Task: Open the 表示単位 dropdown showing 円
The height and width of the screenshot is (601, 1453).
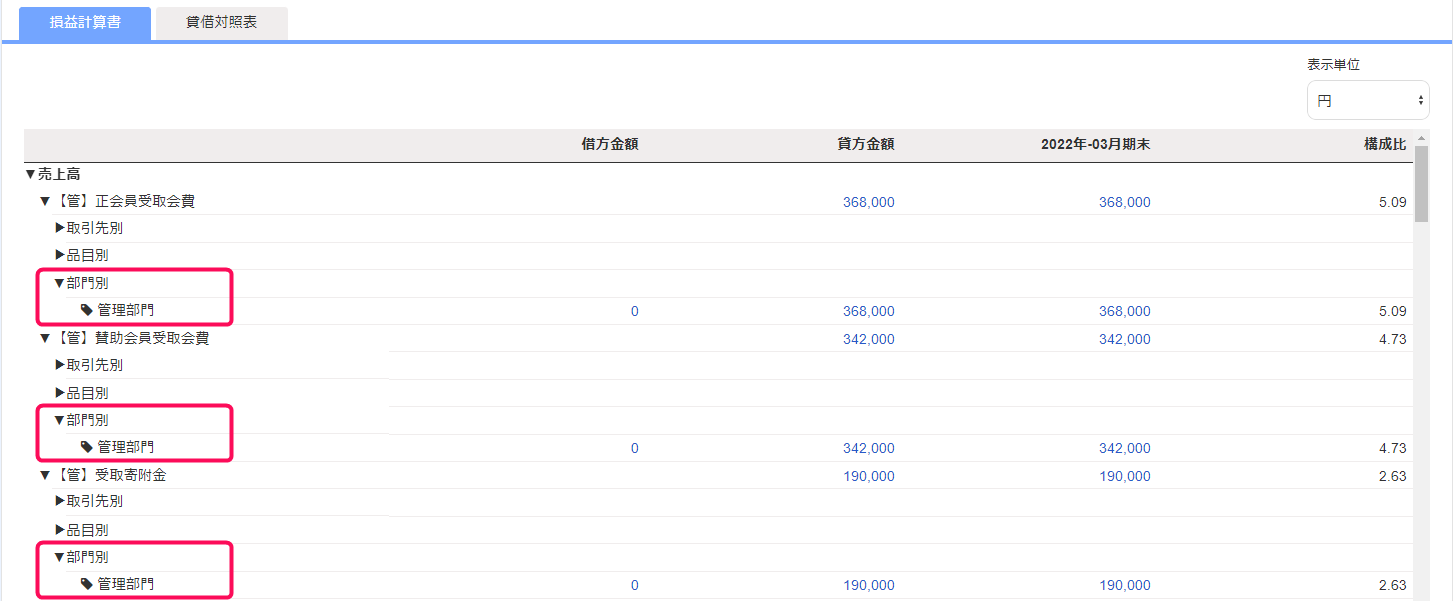Action: pos(1368,100)
